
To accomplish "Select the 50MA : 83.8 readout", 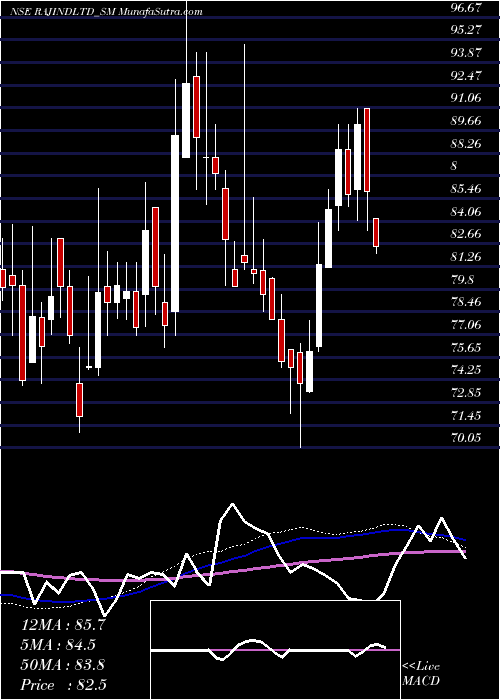I will (62, 665).
